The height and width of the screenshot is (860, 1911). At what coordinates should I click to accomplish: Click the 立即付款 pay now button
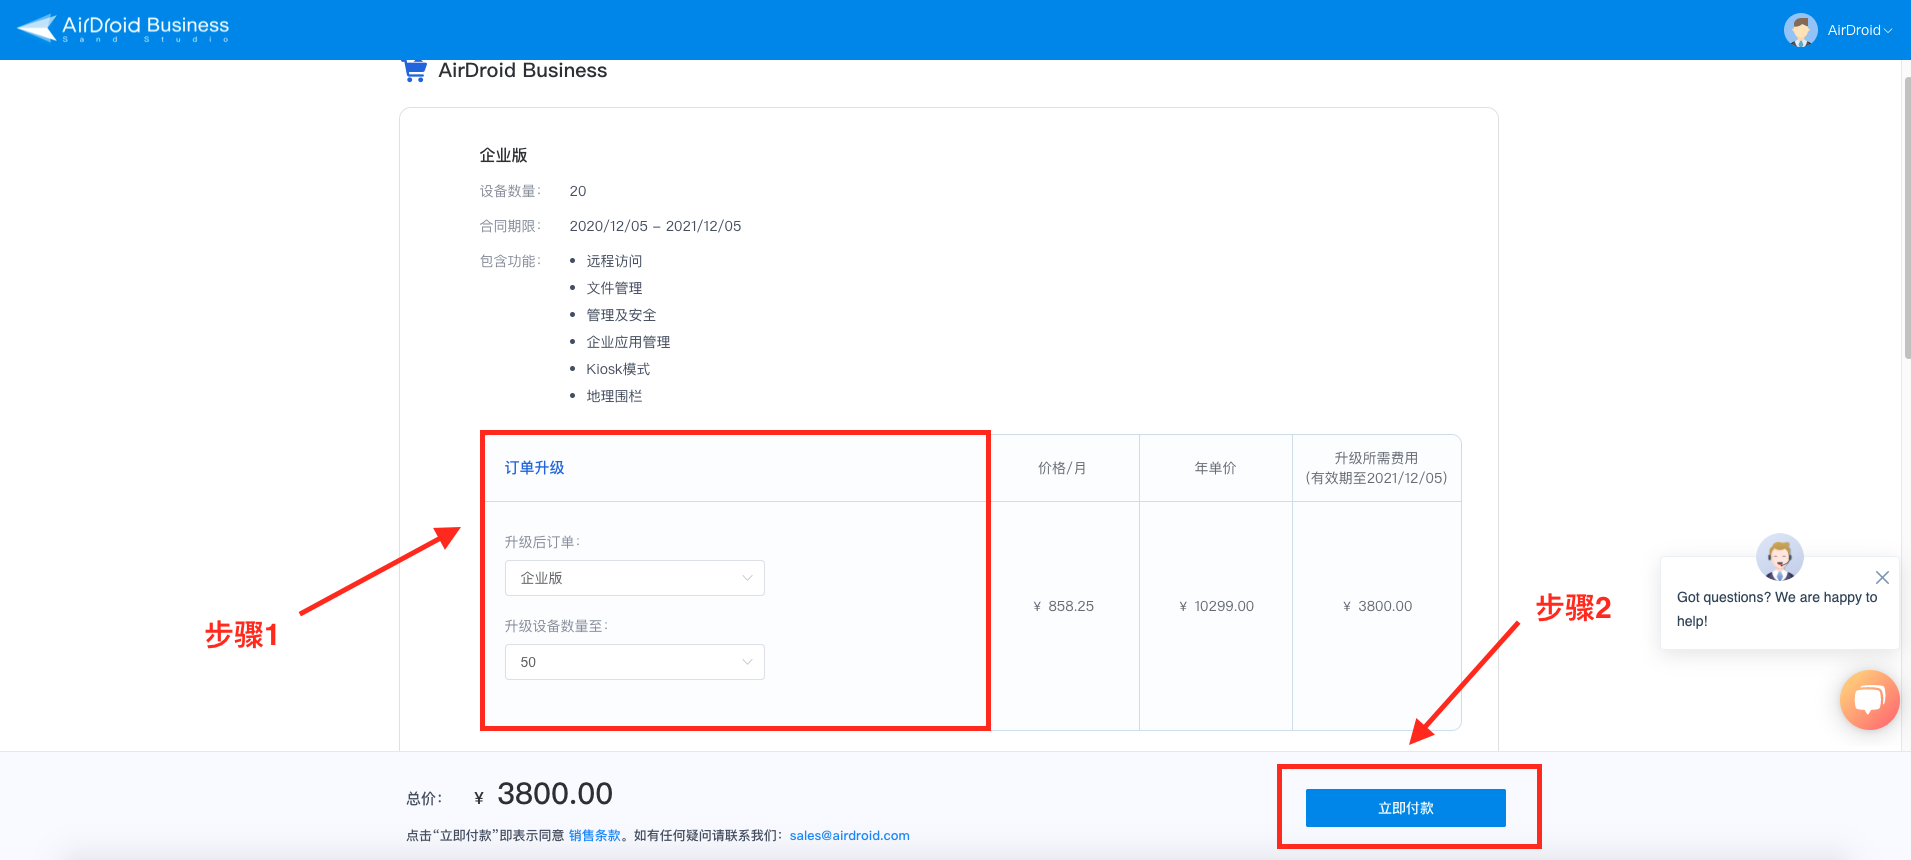click(1405, 808)
